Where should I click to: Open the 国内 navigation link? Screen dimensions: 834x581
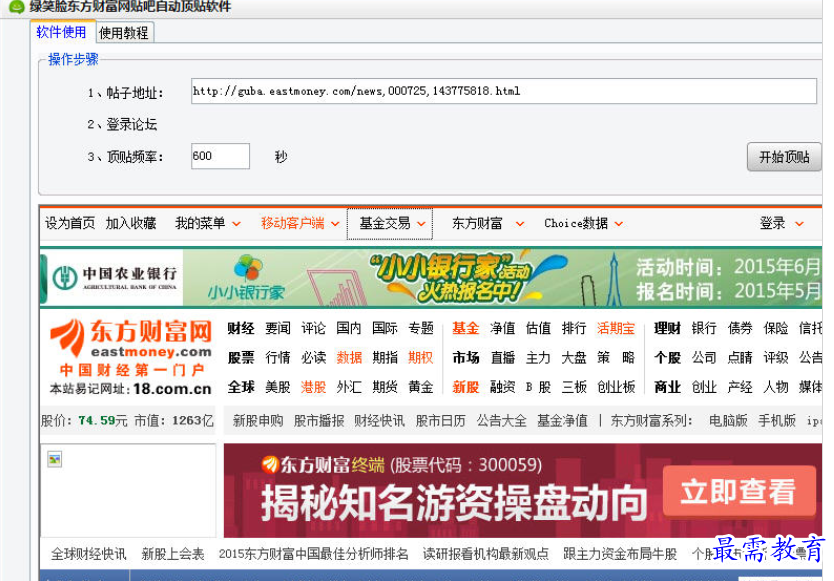[x=349, y=328]
